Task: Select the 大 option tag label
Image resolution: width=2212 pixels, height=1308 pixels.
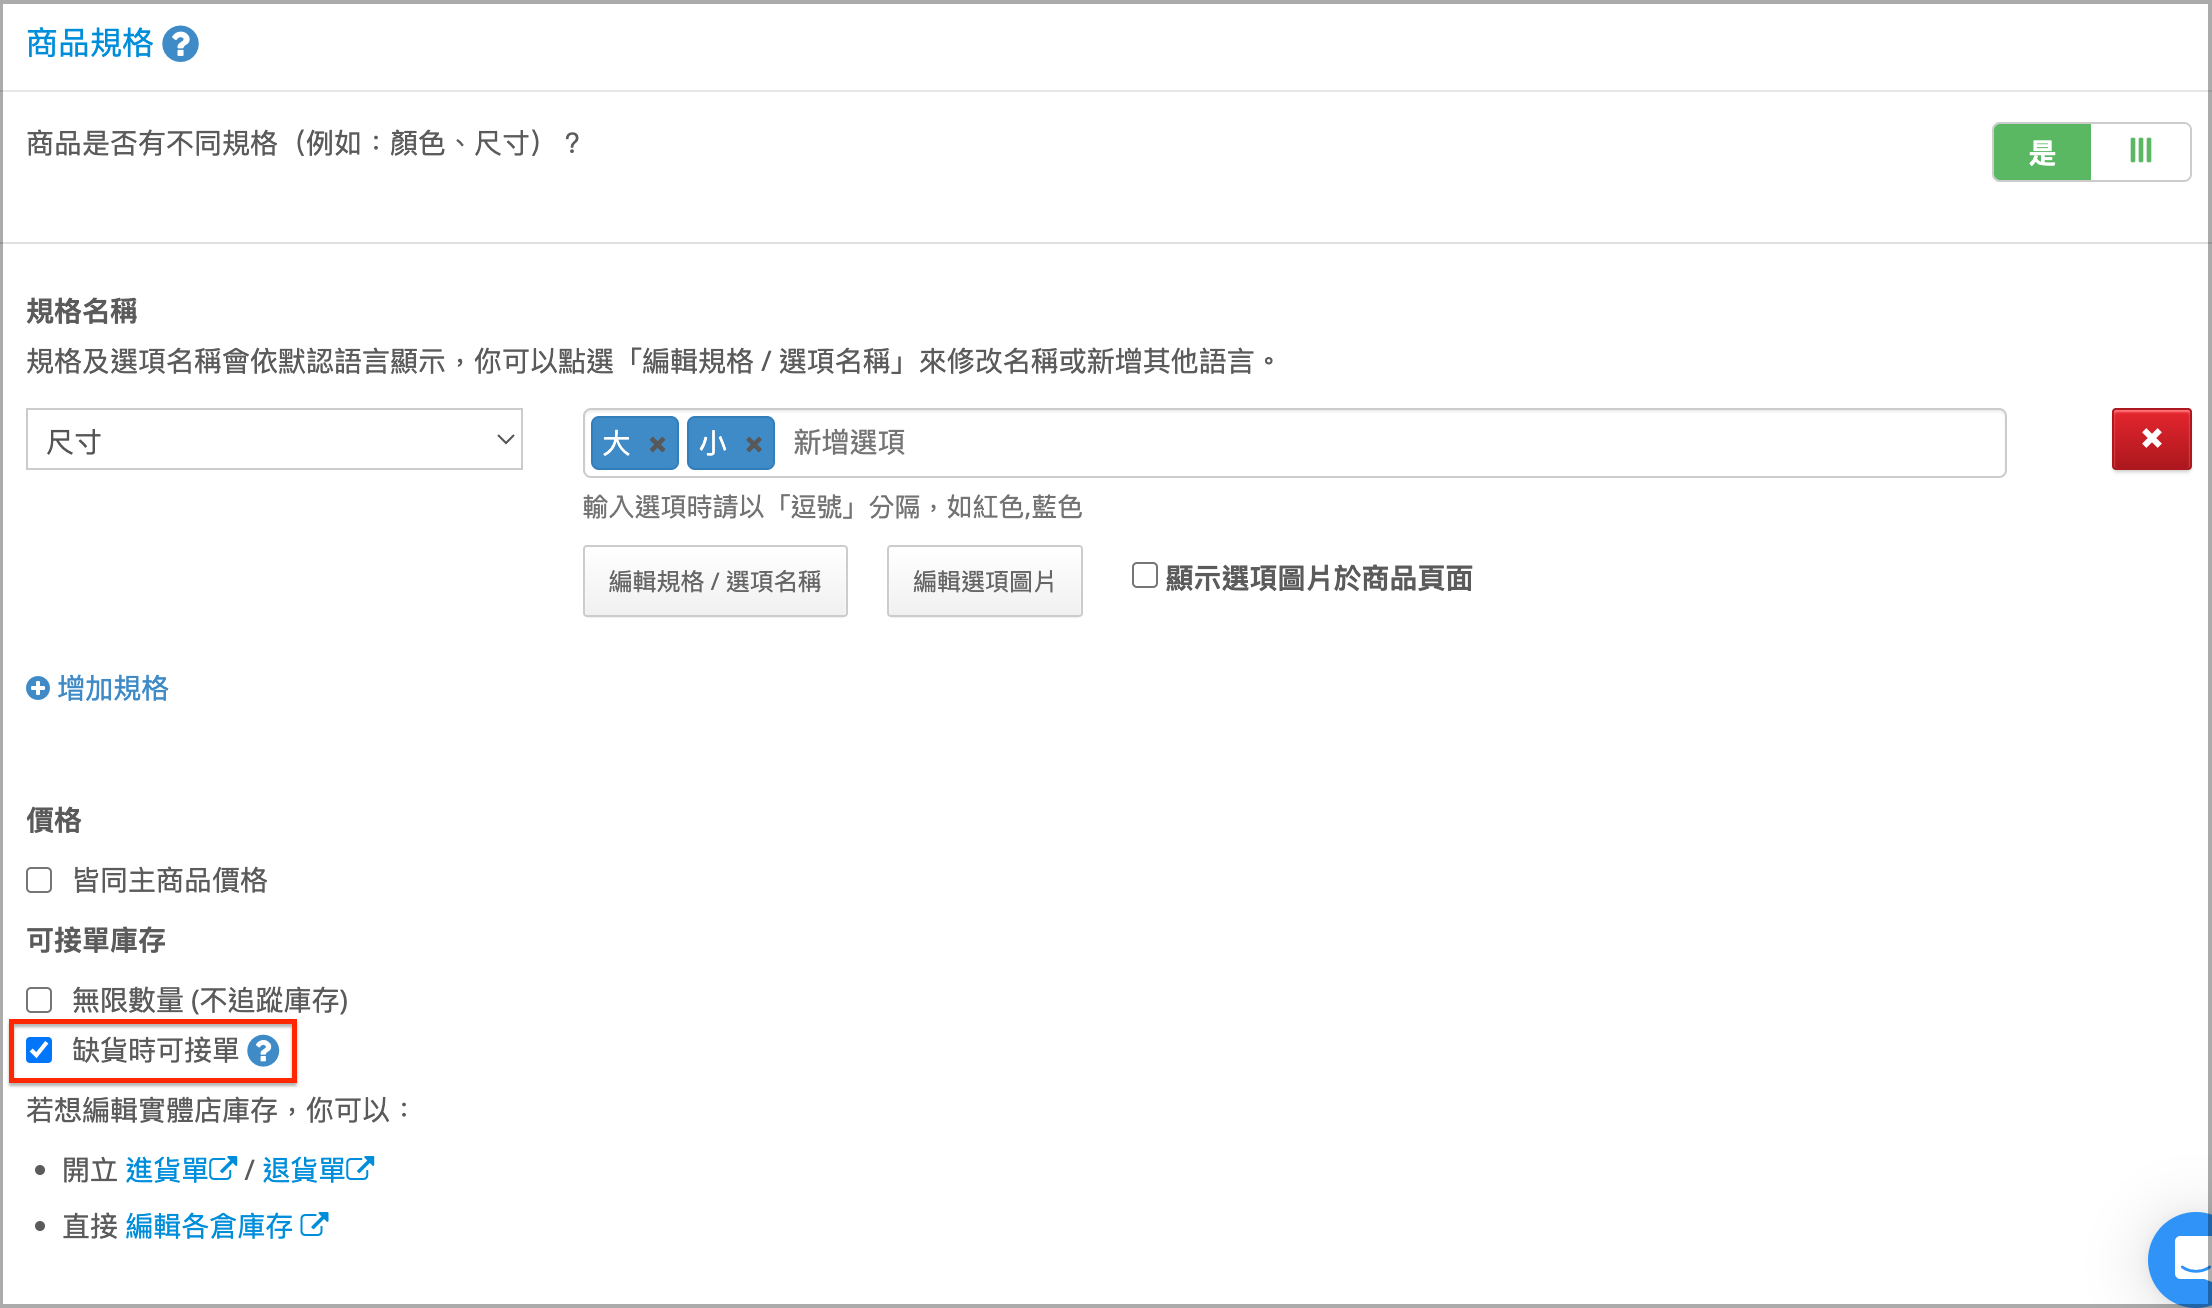Action: click(616, 443)
